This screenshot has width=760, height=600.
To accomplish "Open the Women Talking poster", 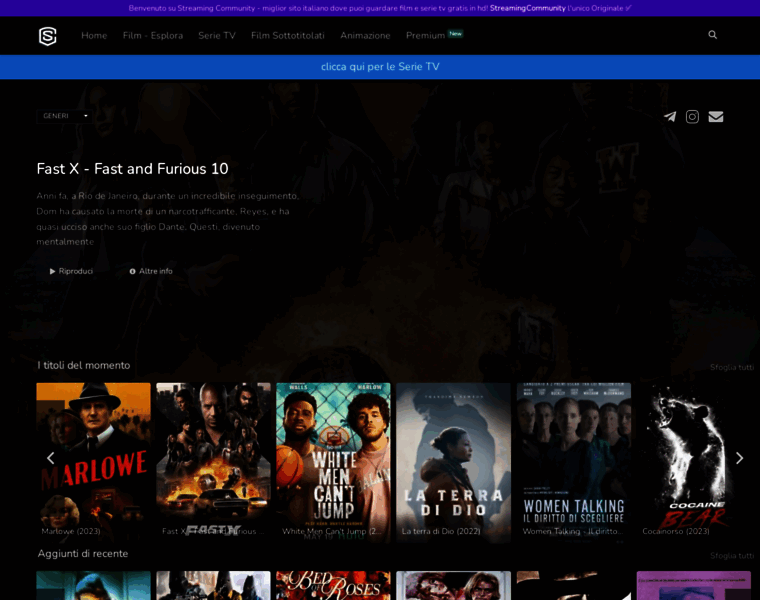I will [574, 462].
